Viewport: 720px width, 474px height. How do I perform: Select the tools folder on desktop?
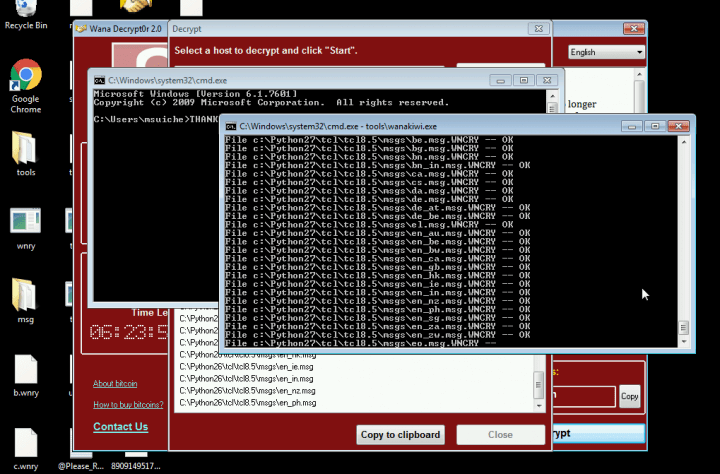tap(25, 154)
